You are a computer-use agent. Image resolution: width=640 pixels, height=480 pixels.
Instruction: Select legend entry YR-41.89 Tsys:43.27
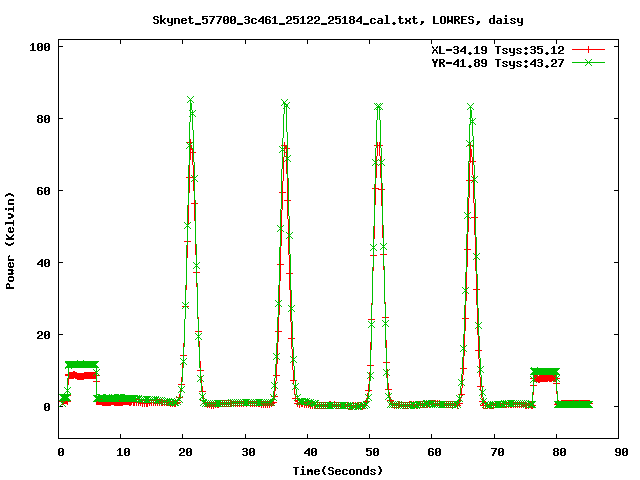tap(498, 63)
